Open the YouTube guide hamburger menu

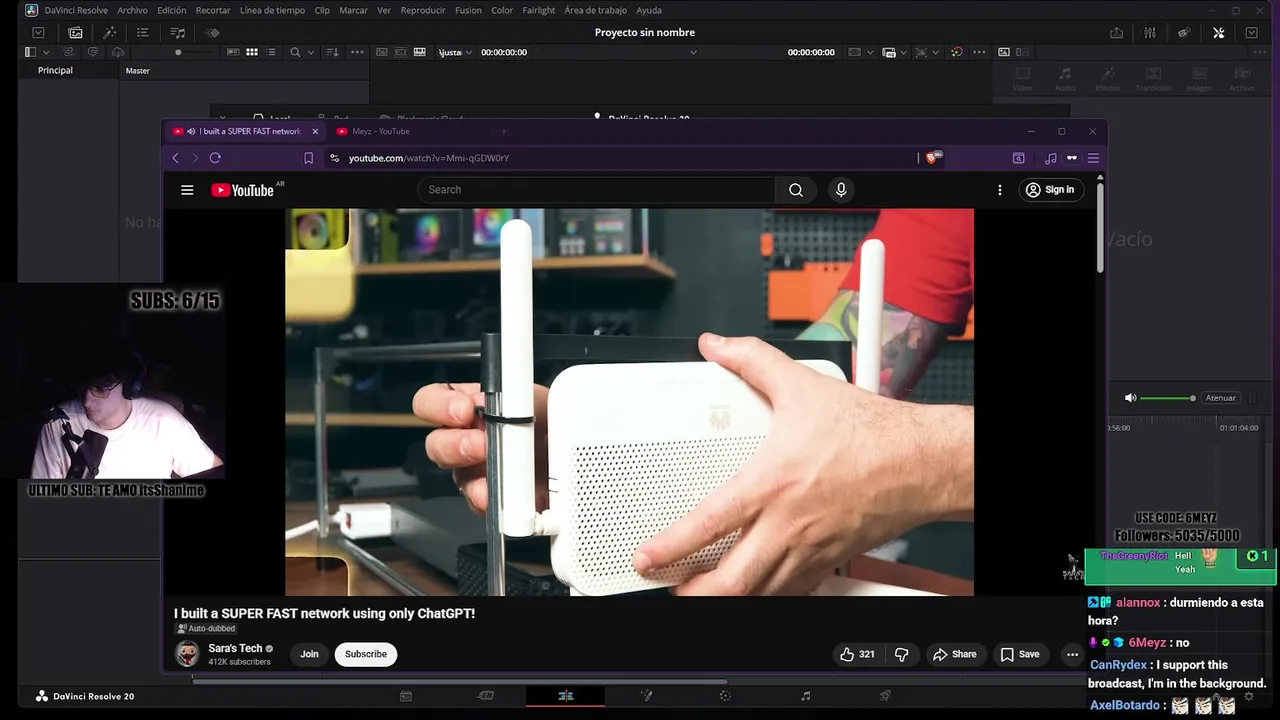point(187,190)
